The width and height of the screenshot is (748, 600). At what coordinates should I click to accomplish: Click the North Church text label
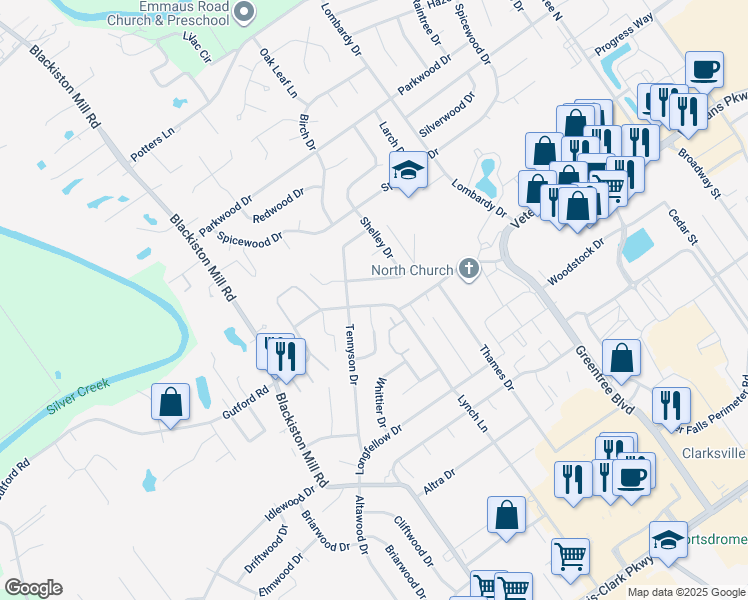click(411, 269)
